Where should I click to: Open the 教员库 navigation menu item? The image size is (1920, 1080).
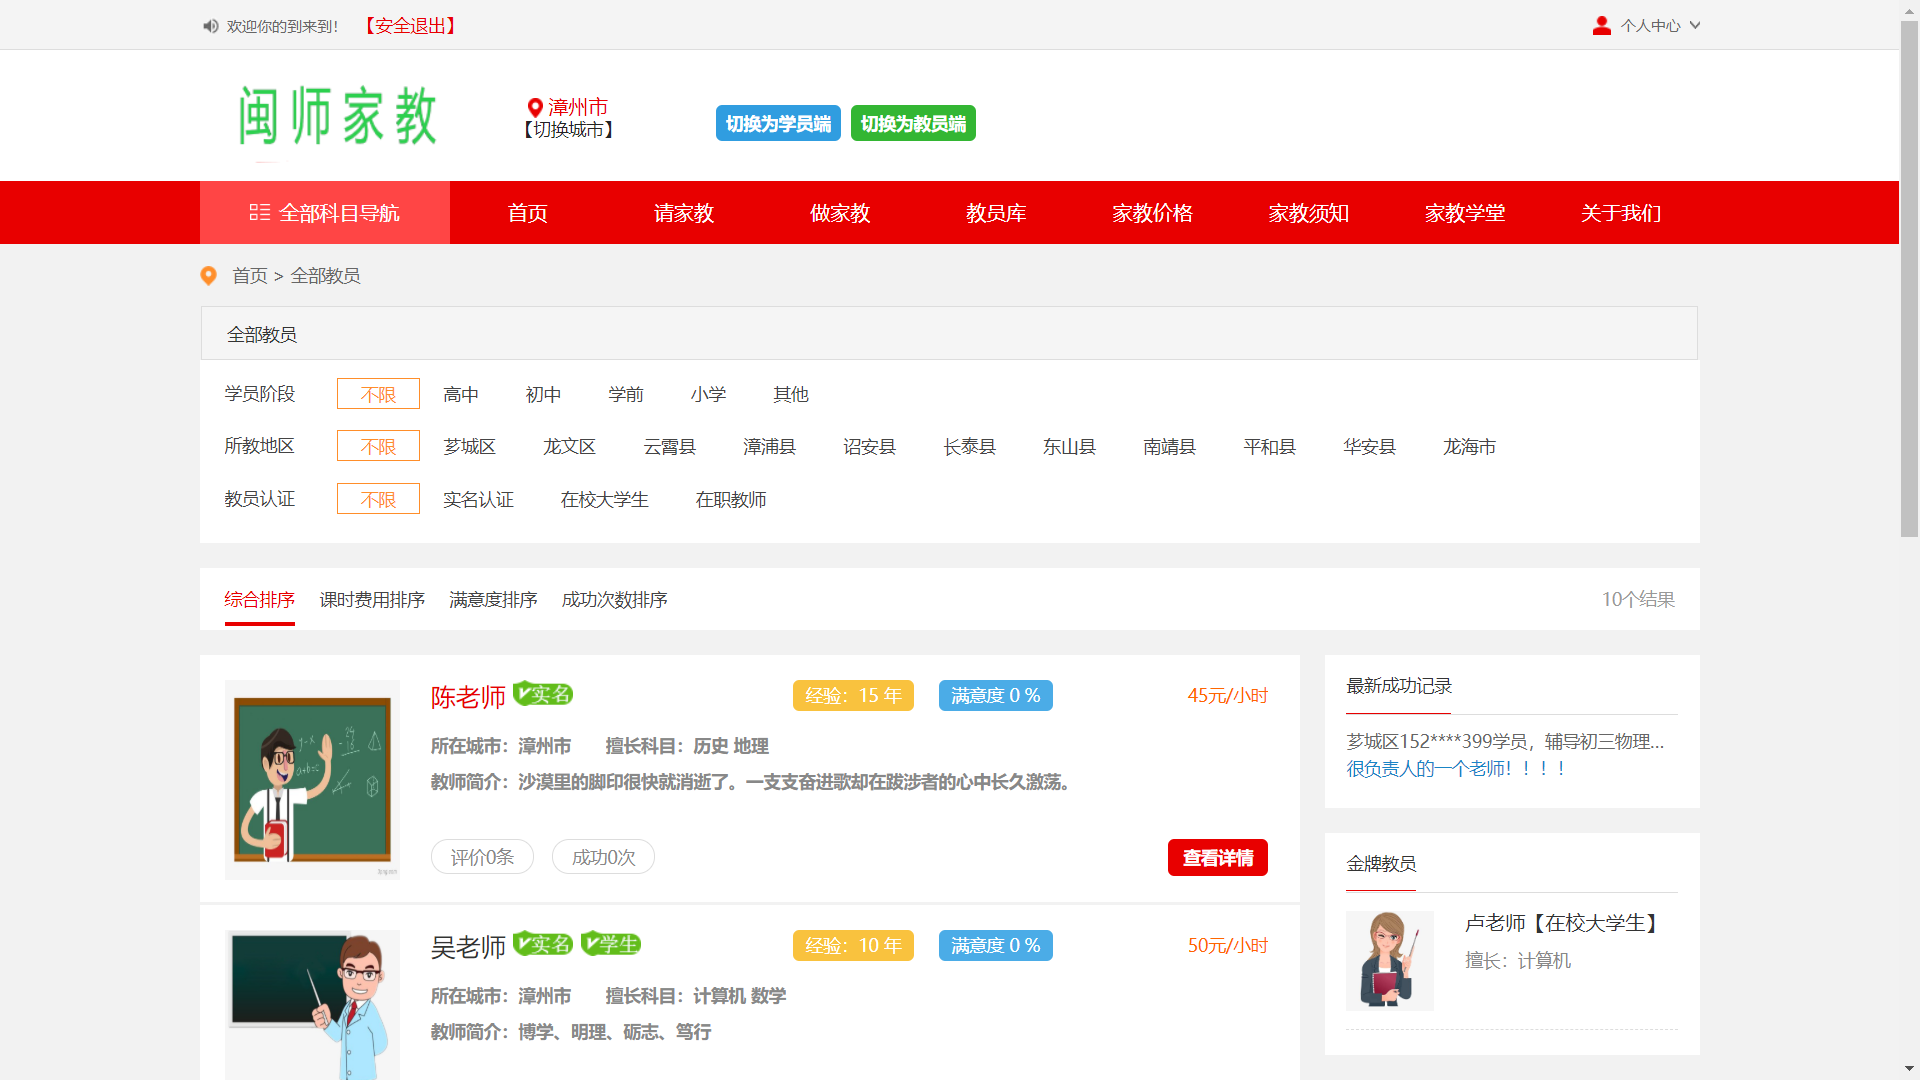[996, 213]
